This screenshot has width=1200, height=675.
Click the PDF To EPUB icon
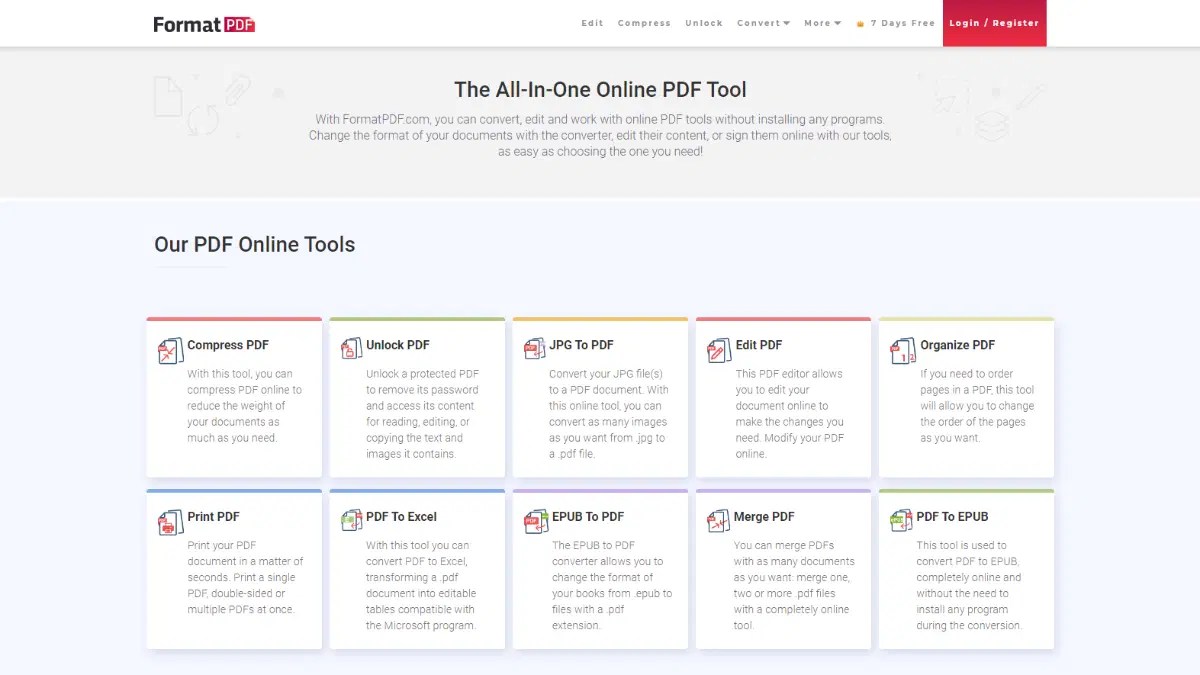point(901,518)
